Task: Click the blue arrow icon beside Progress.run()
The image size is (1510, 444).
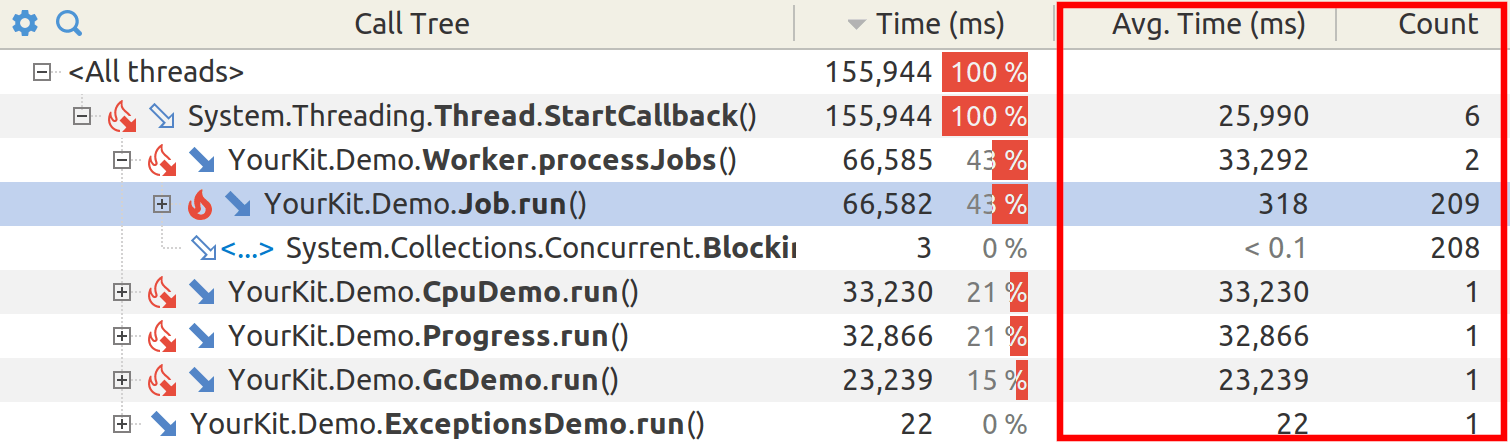Action: click(x=202, y=336)
